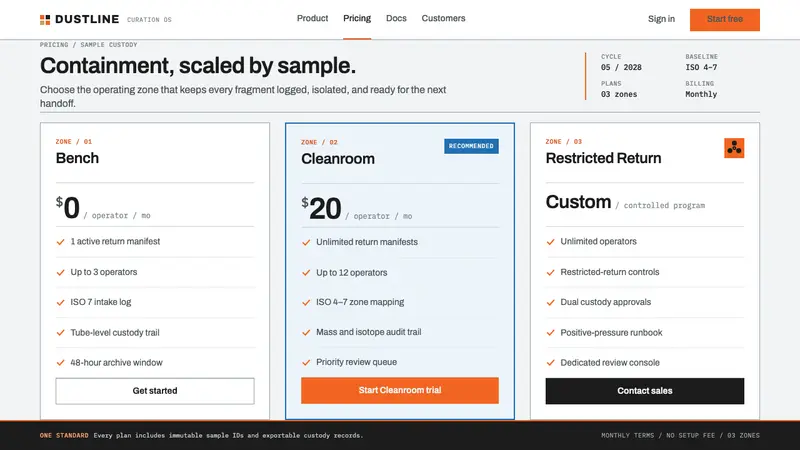Start the Cleanroom trial
The height and width of the screenshot is (450, 800).
click(x=399, y=390)
